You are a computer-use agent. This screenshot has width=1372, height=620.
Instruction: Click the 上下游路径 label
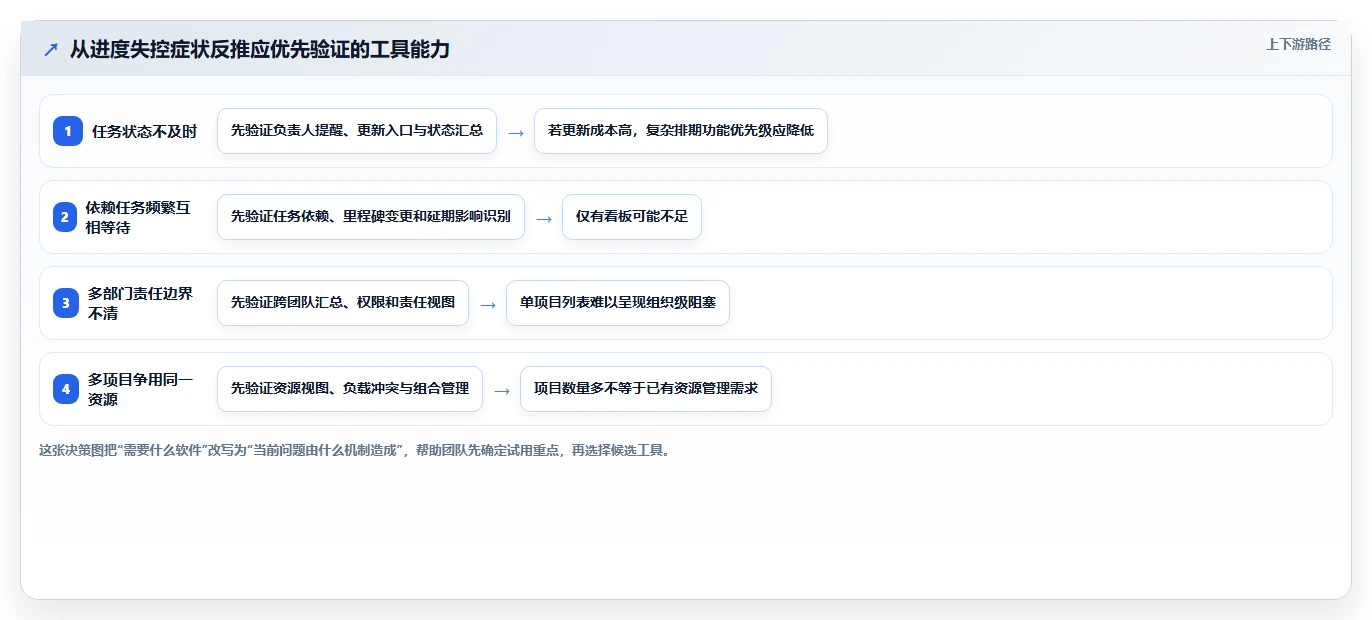[1298, 44]
